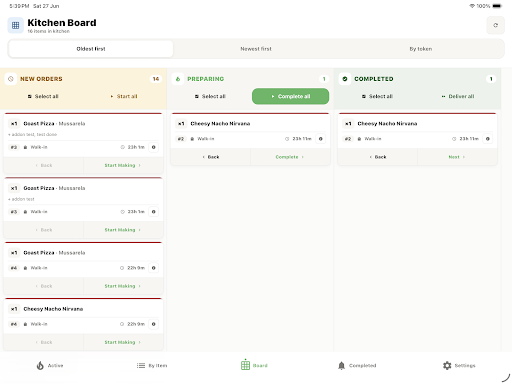Tap Complete on the Preparing card
This screenshot has height=384, width=512.
coord(290,157)
